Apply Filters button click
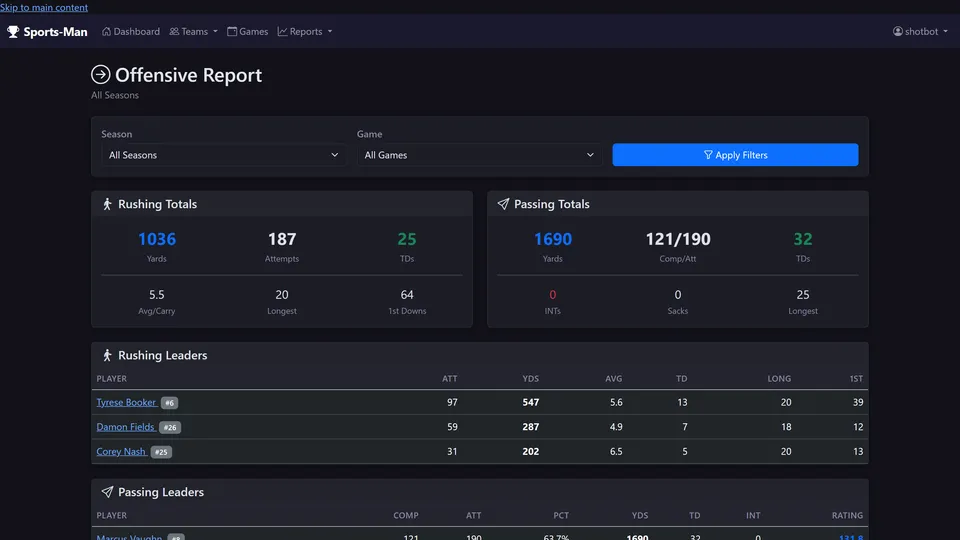 (x=735, y=155)
